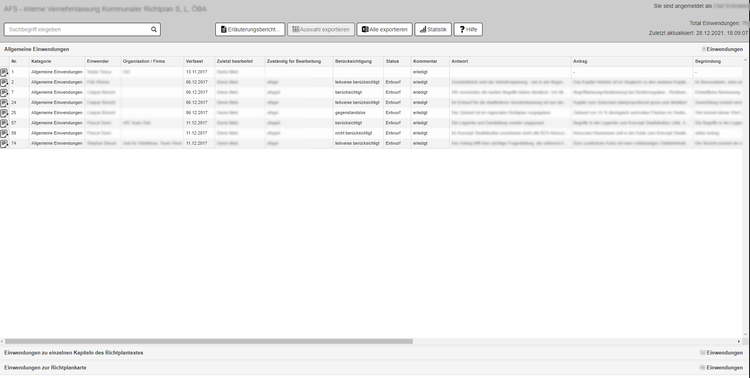Image resolution: width=750 pixels, height=378 pixels.
Task: Sort by Organisation / Firma column header
Action: pos(144,61)
